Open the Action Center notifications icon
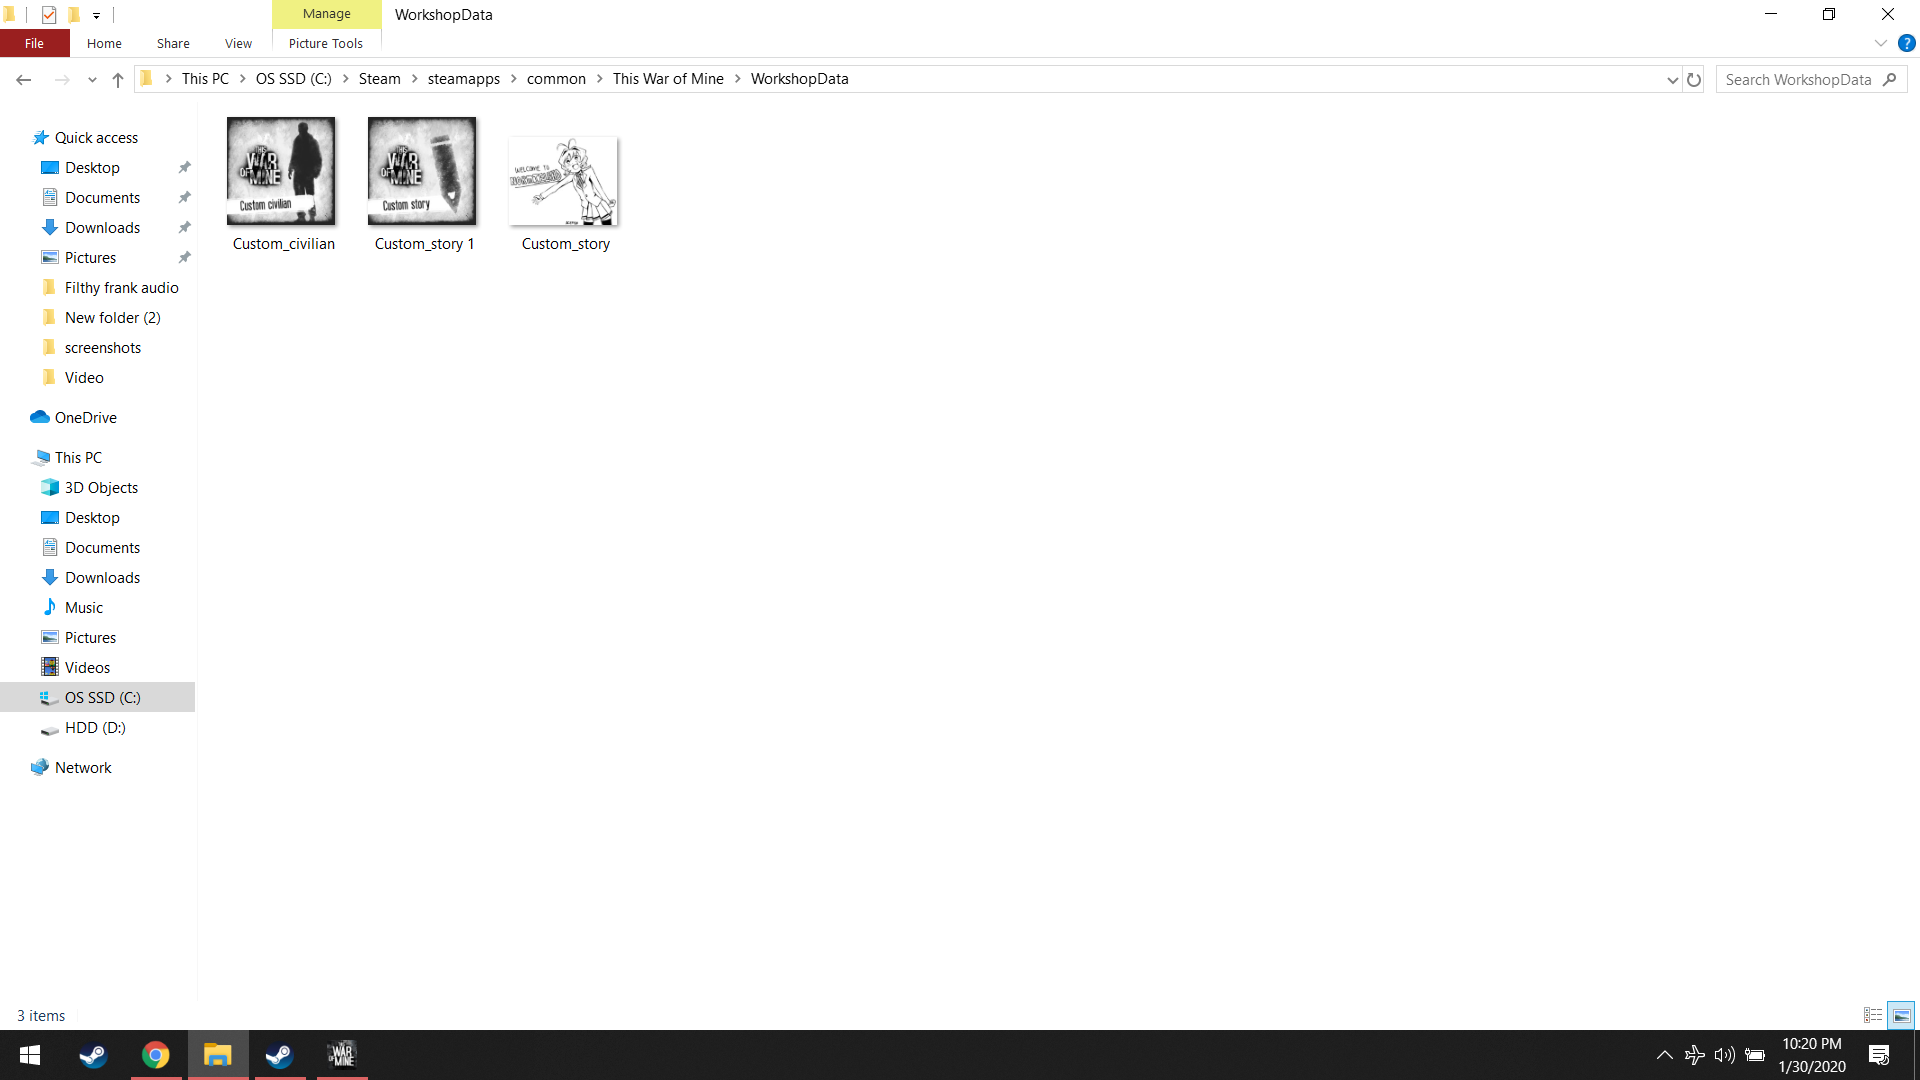Viewport: 1920px width, 1080px height. click(1879, 1055)
